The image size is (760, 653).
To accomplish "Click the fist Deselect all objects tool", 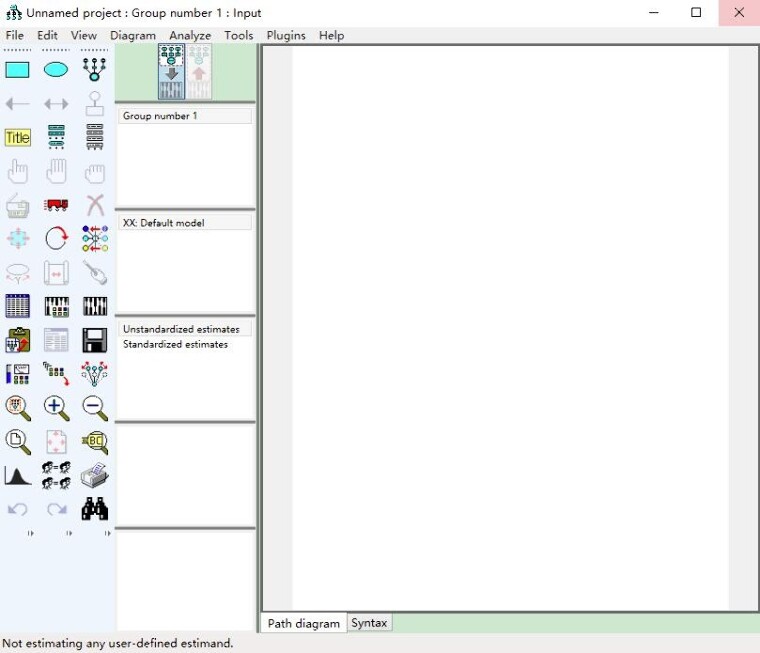I will (95, 173).
